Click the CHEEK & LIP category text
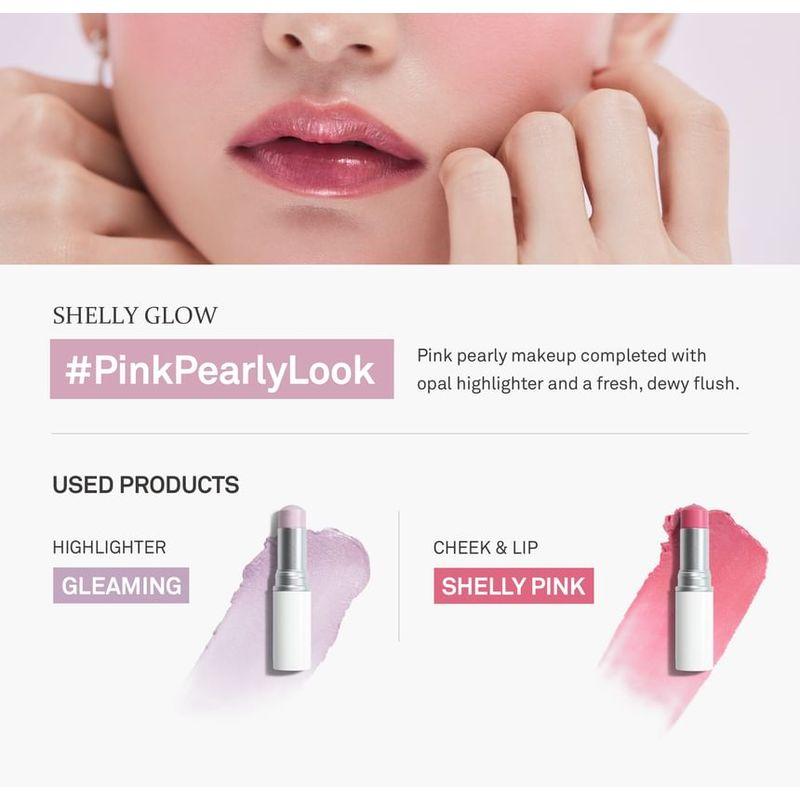Image resolution: width=800 pixels, height=800 pixels. click(x=485, y=547)
